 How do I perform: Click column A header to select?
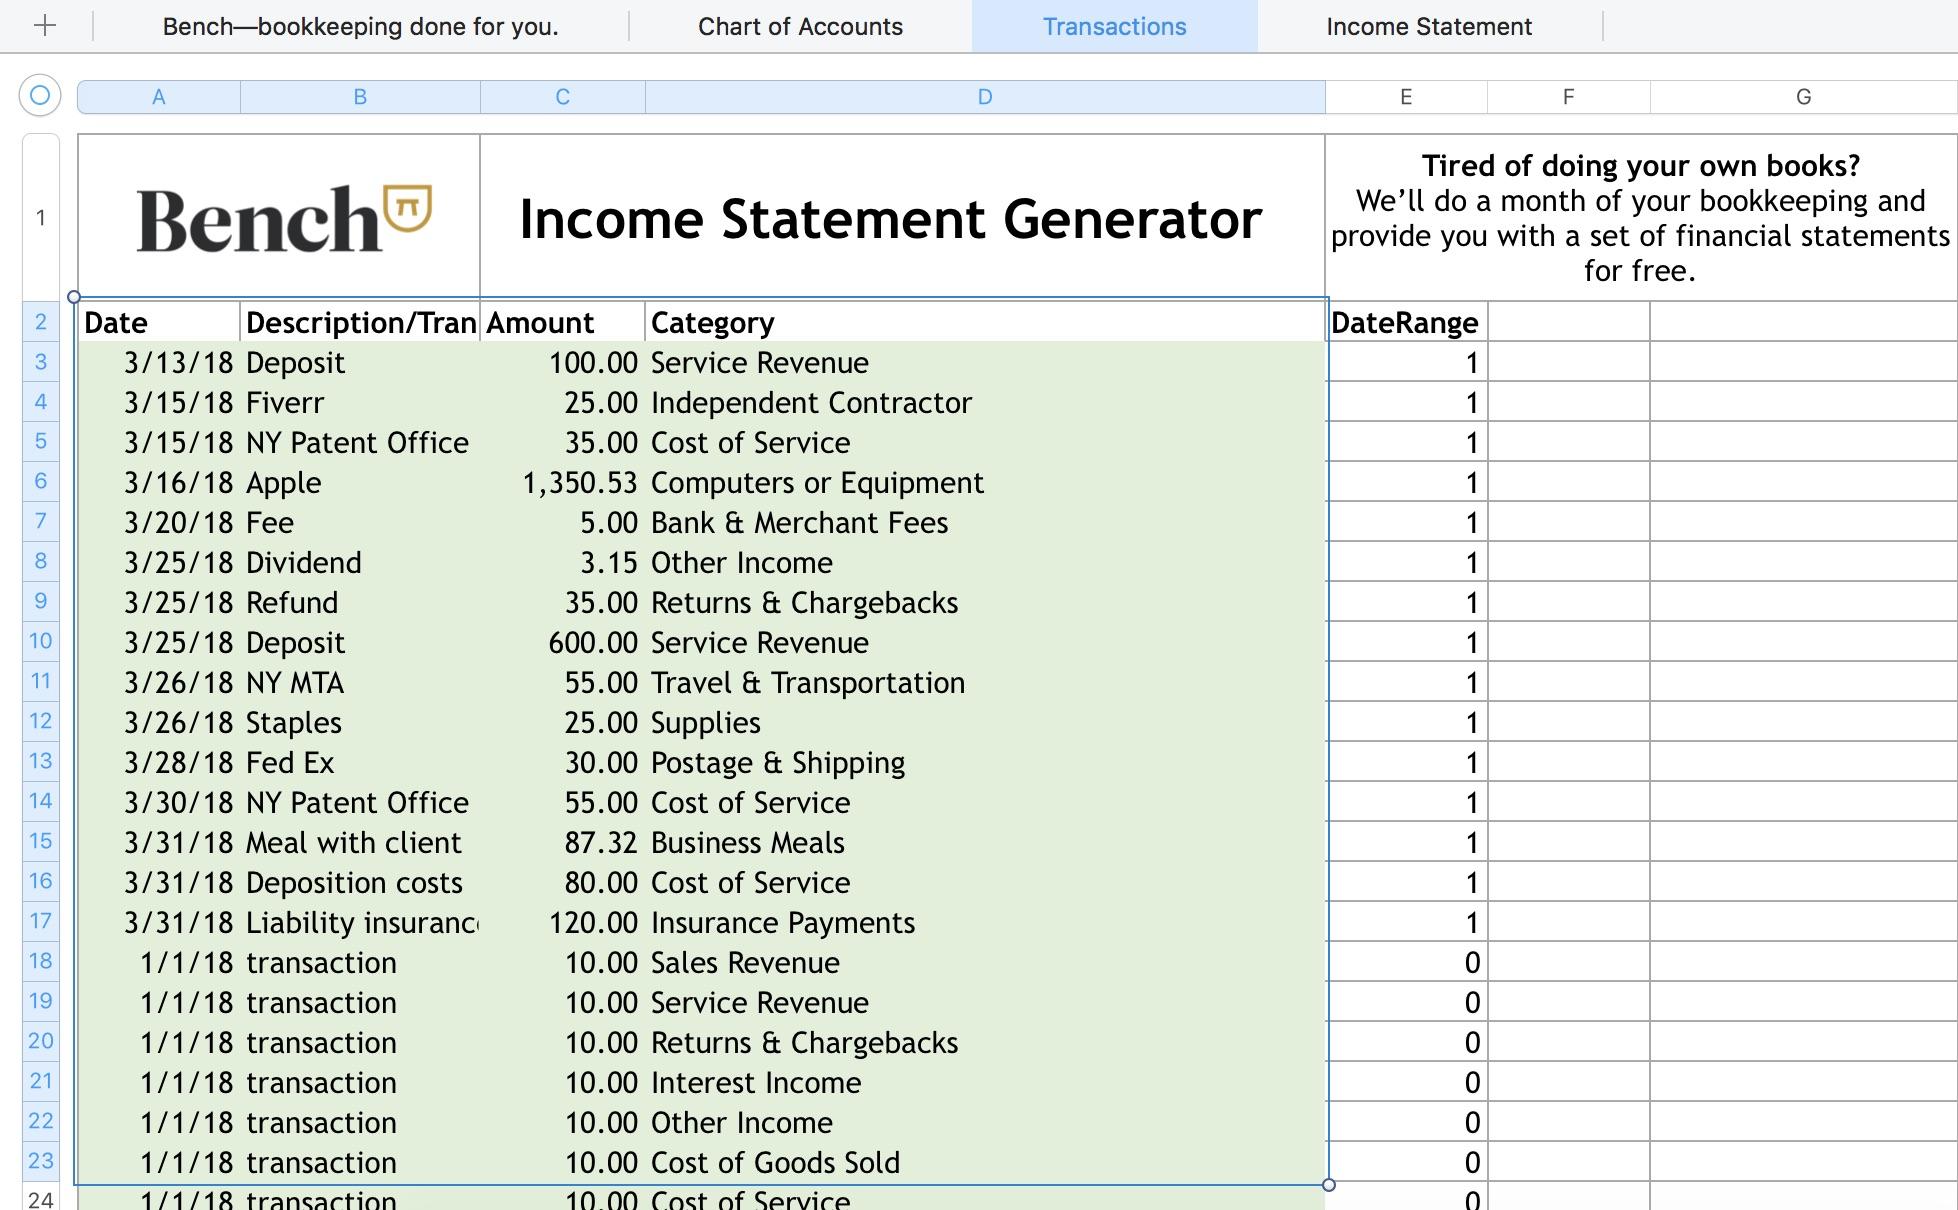[x=158, y=95]
